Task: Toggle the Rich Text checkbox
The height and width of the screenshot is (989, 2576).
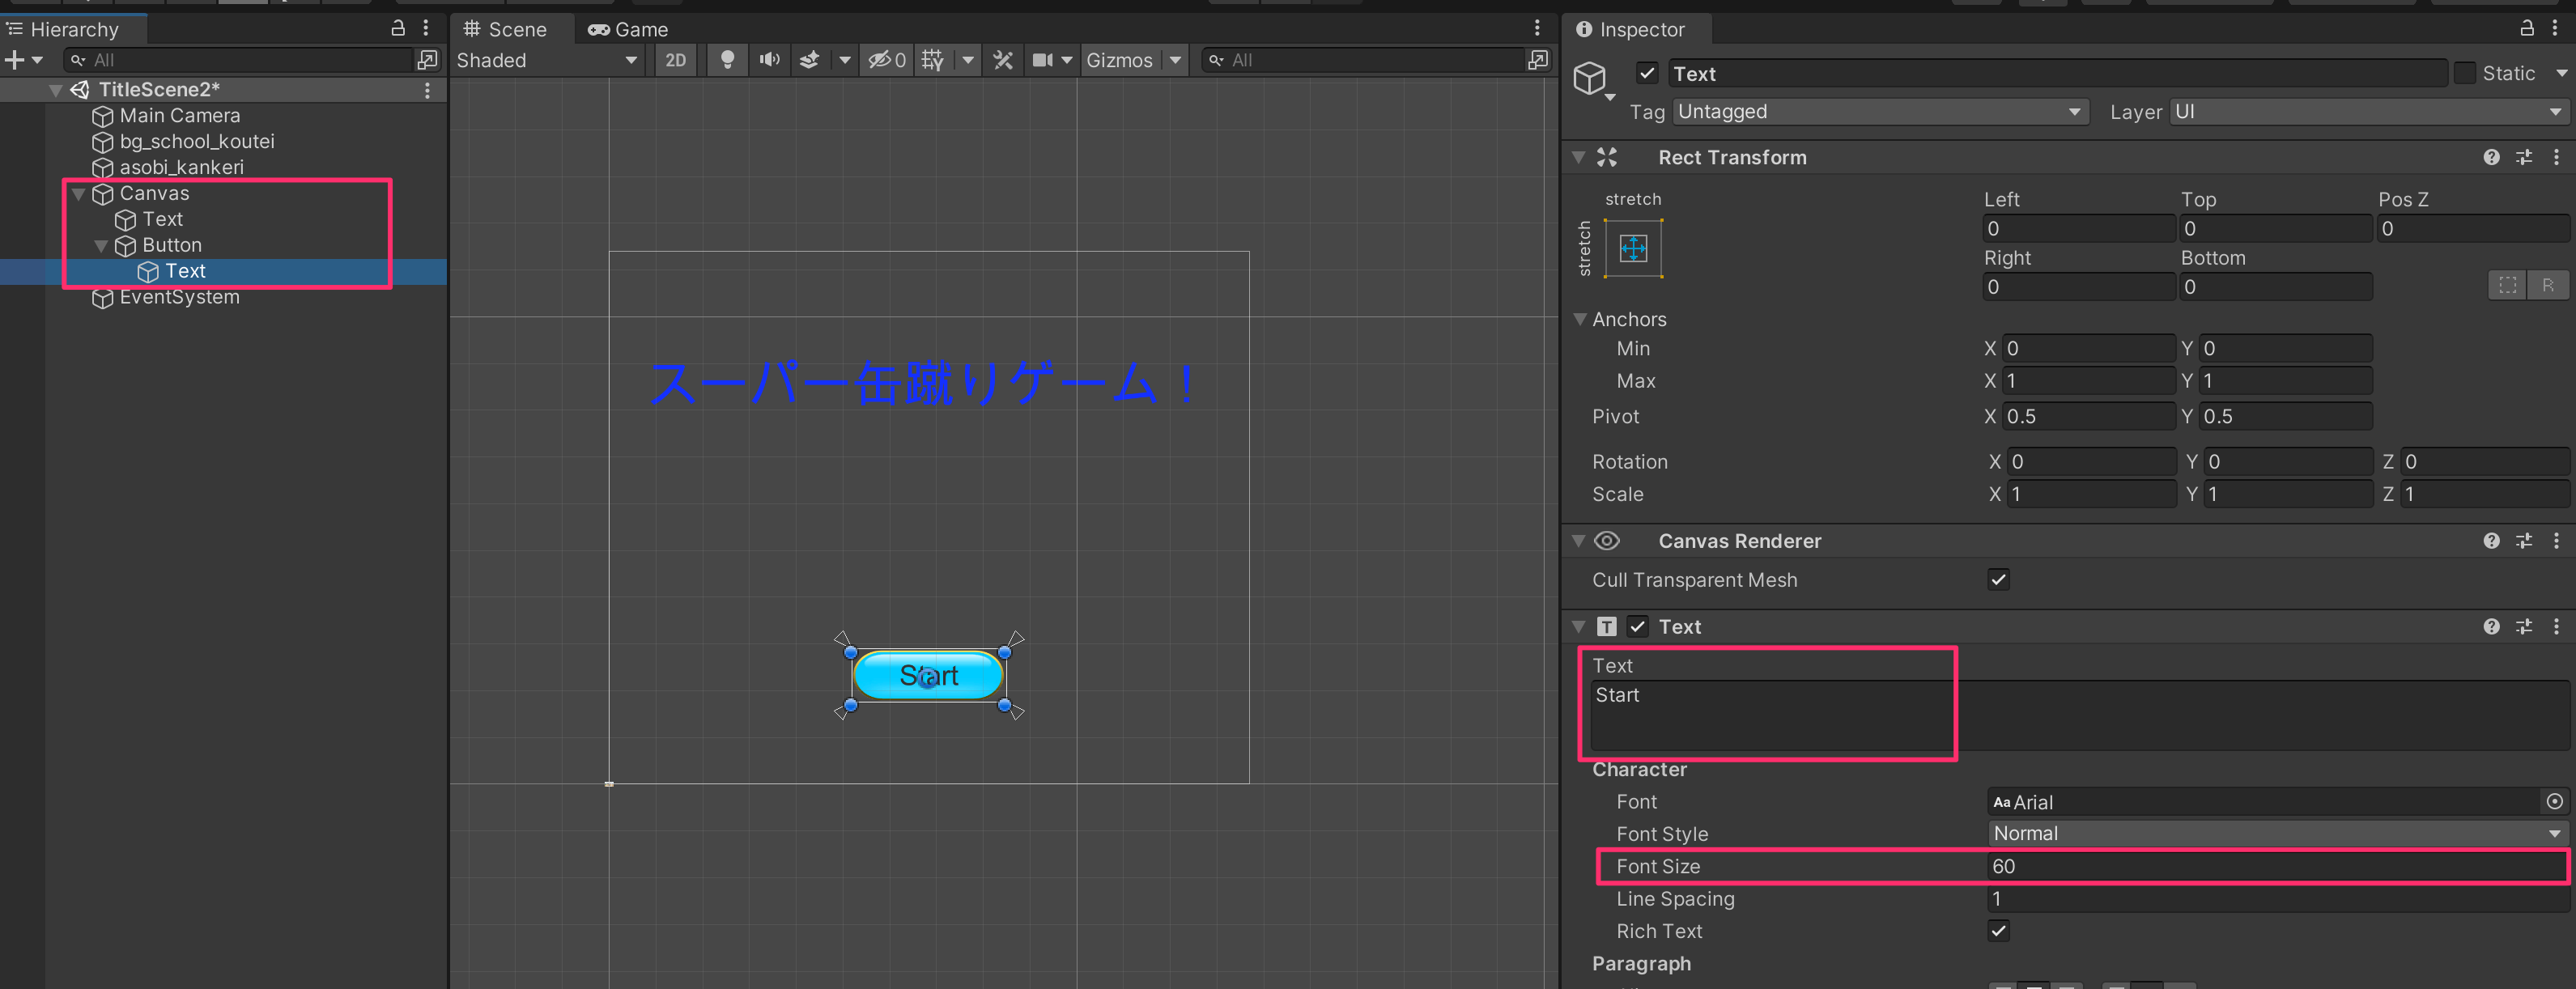Action: coord(1997,931)
